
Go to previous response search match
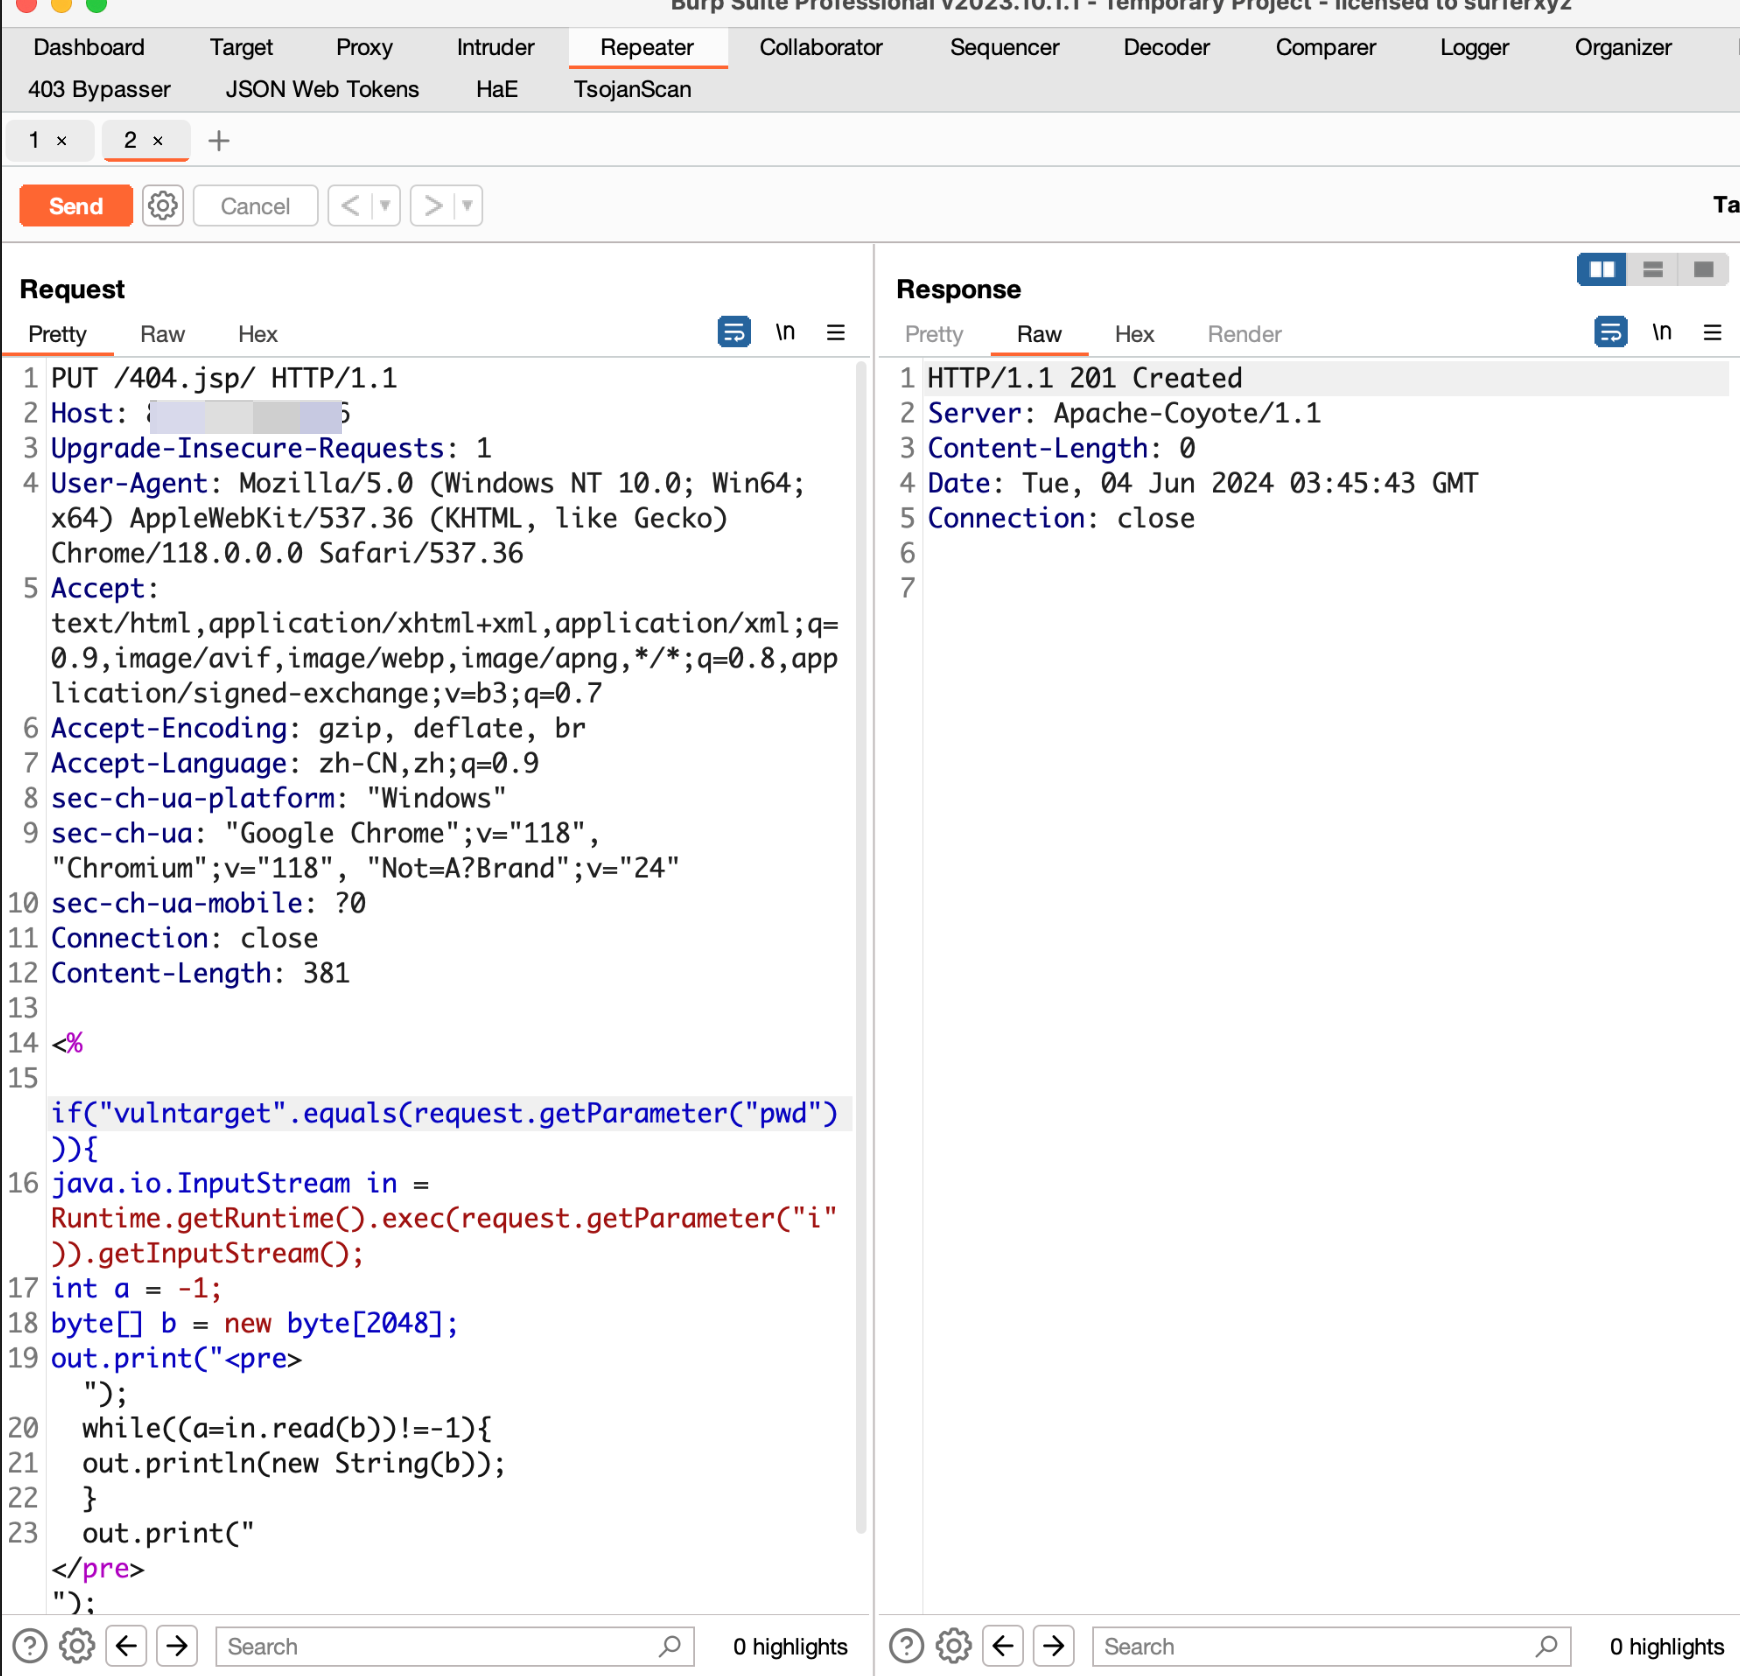(1003, 1646)
